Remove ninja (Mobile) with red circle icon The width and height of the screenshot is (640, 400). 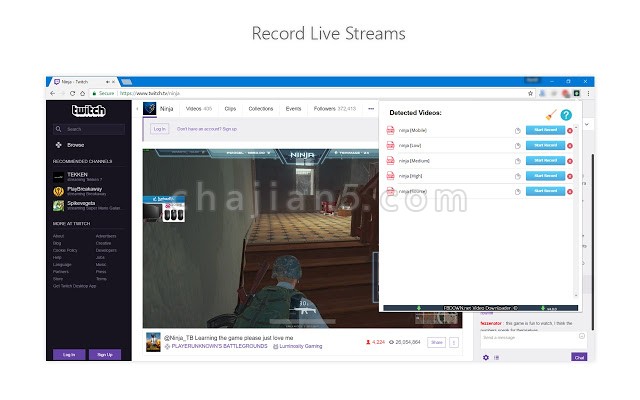pos(570,131)
